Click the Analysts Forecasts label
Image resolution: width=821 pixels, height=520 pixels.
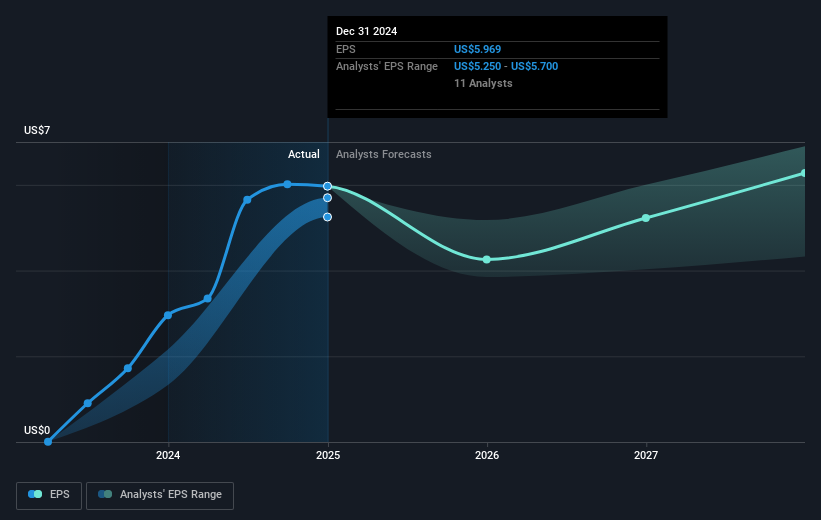(384, 154)
